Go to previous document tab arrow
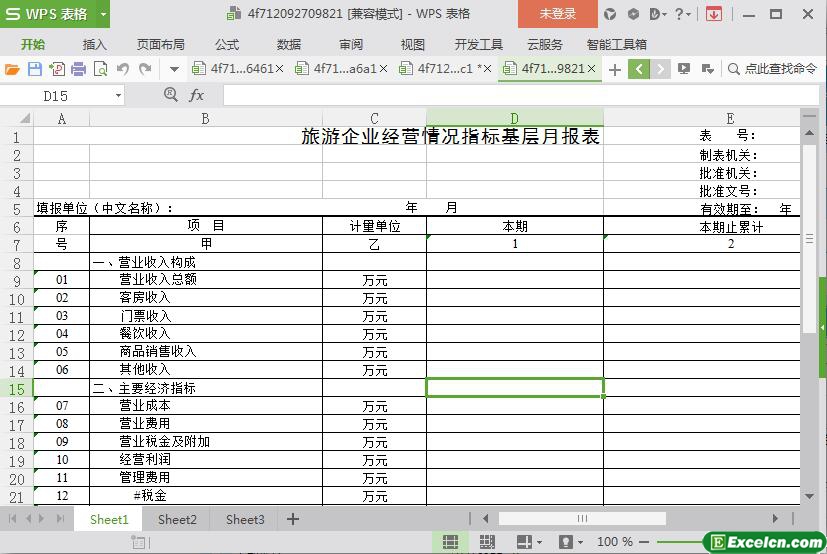The height and width of the screenshot is (554, 827). (639, 69)
